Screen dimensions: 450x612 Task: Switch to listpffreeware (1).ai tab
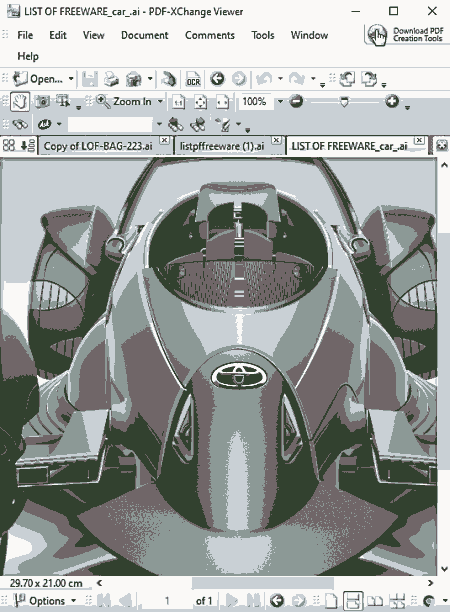pos(222,146)
